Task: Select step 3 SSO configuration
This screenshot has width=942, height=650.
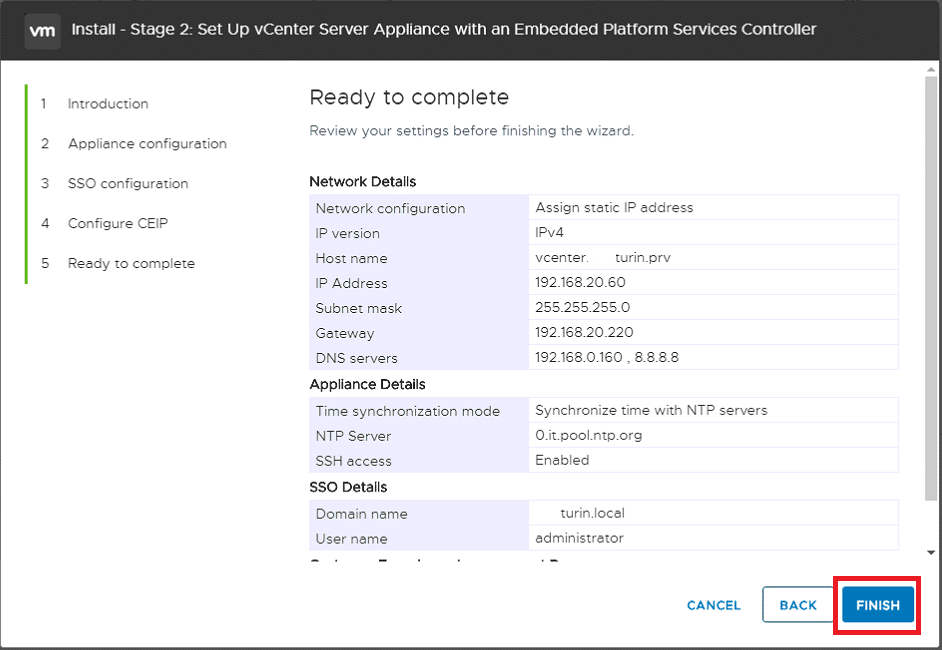Action: (x=128, y=183)
